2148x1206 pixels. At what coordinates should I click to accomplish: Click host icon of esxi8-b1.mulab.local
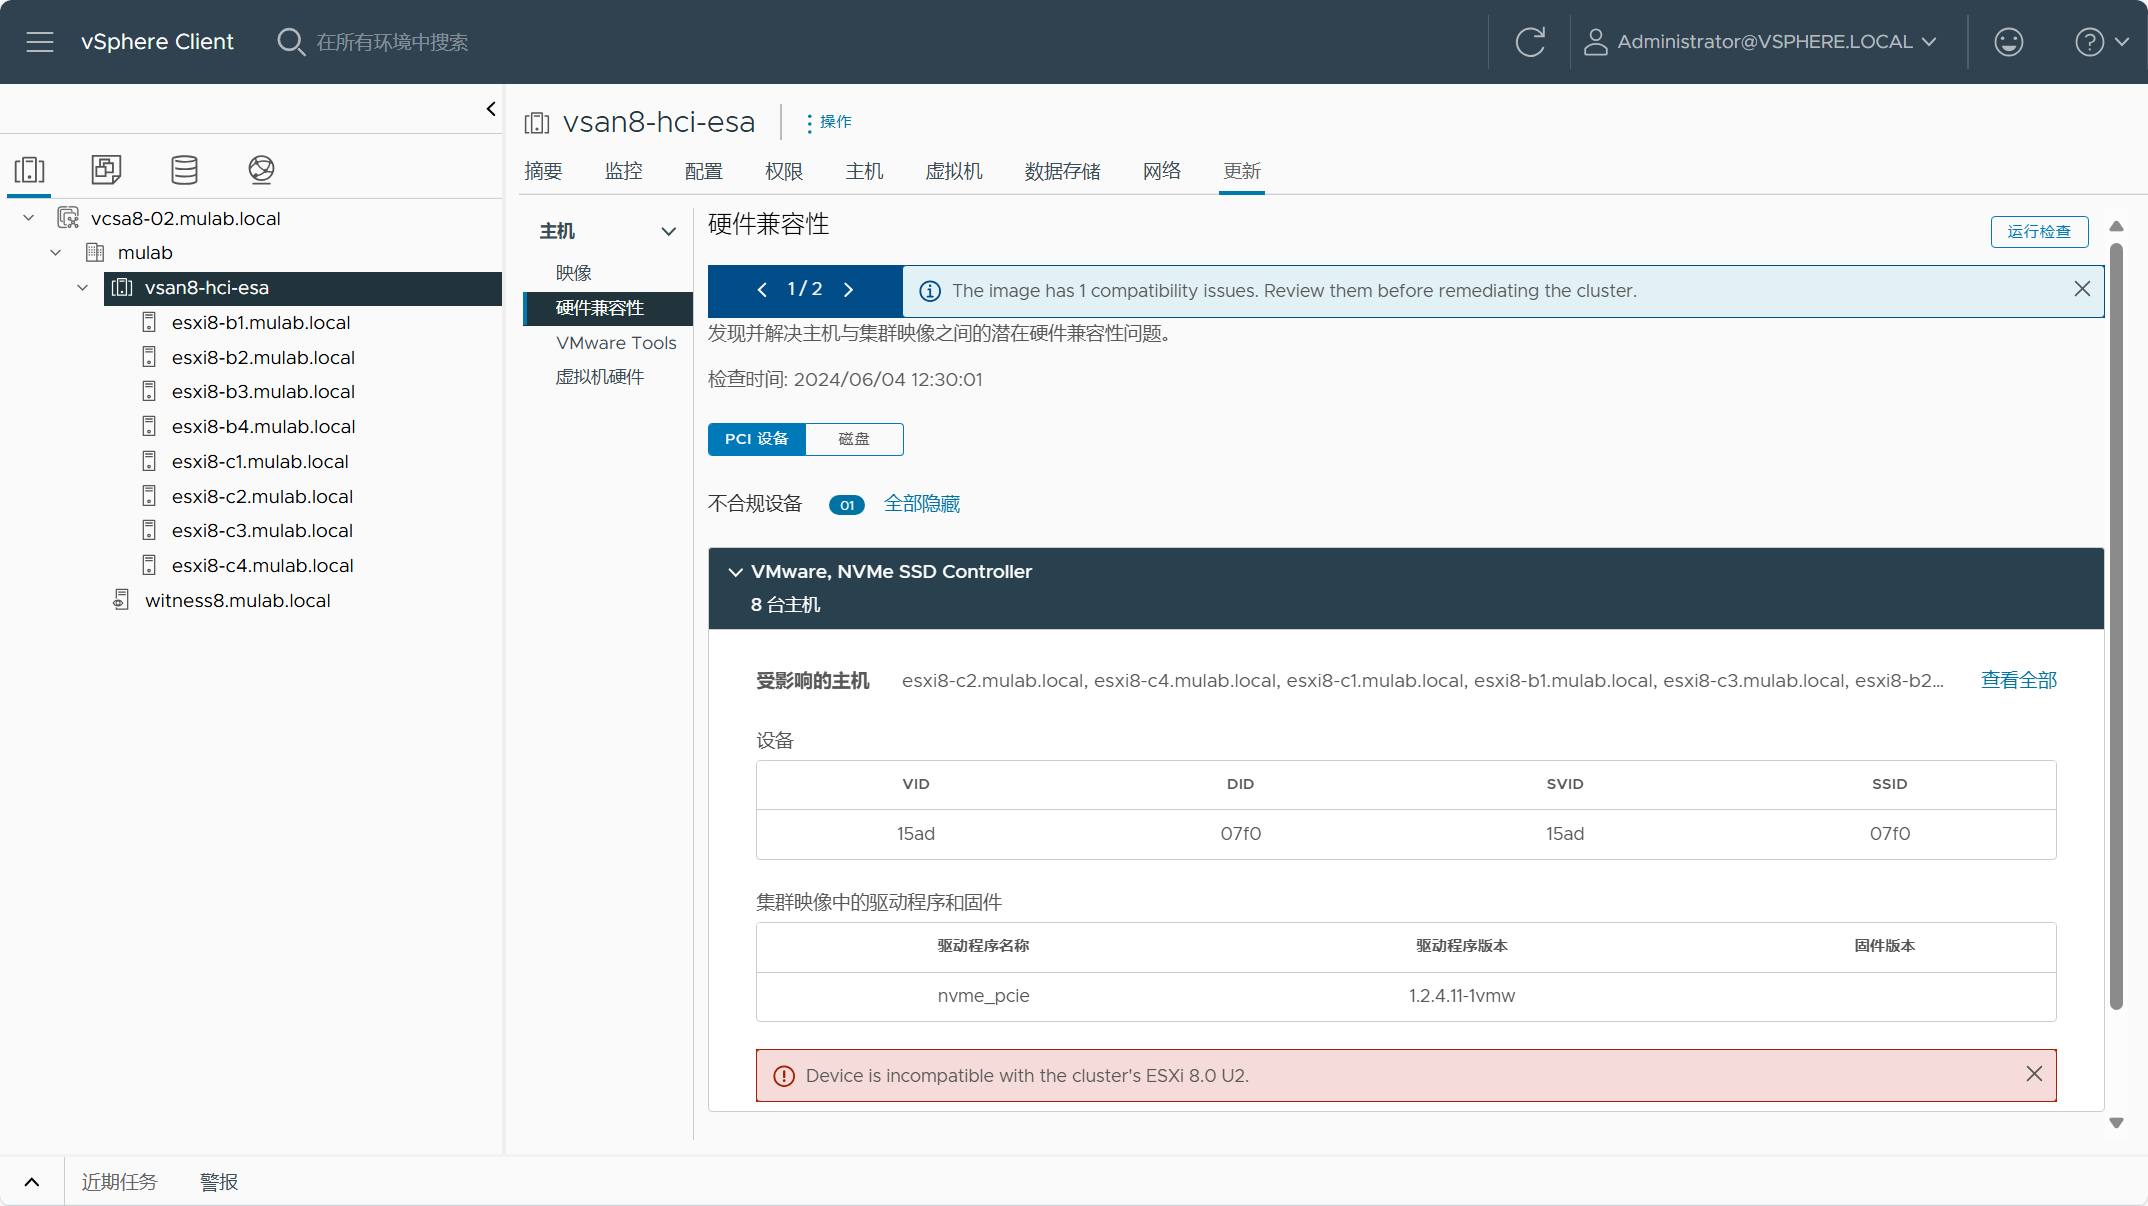point(149,322)
